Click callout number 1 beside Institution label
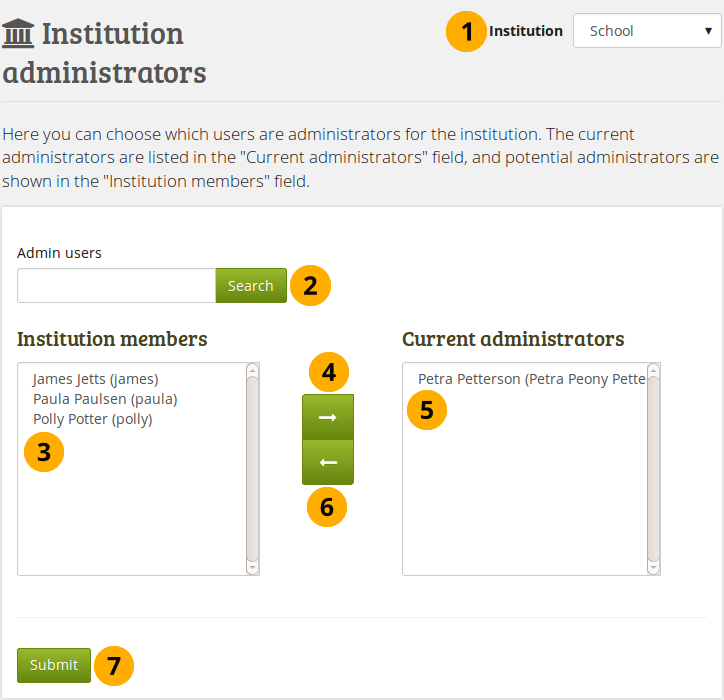724x700 pixels. 466,31
